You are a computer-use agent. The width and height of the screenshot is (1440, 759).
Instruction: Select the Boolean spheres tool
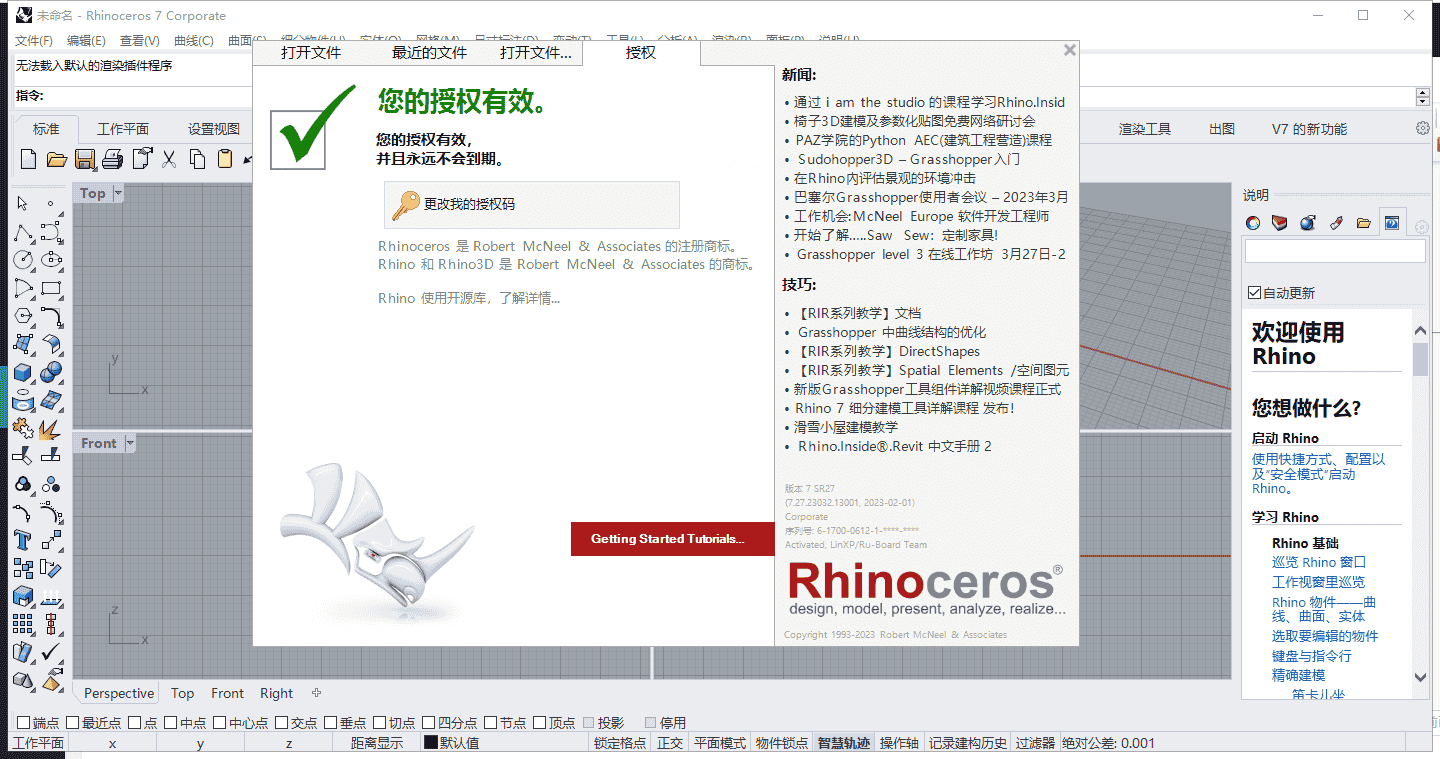click(x=51, y=372)
